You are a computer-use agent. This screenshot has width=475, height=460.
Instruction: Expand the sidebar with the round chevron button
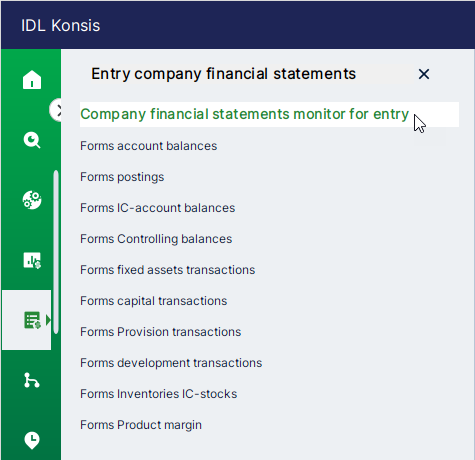(x=56, y=110)
